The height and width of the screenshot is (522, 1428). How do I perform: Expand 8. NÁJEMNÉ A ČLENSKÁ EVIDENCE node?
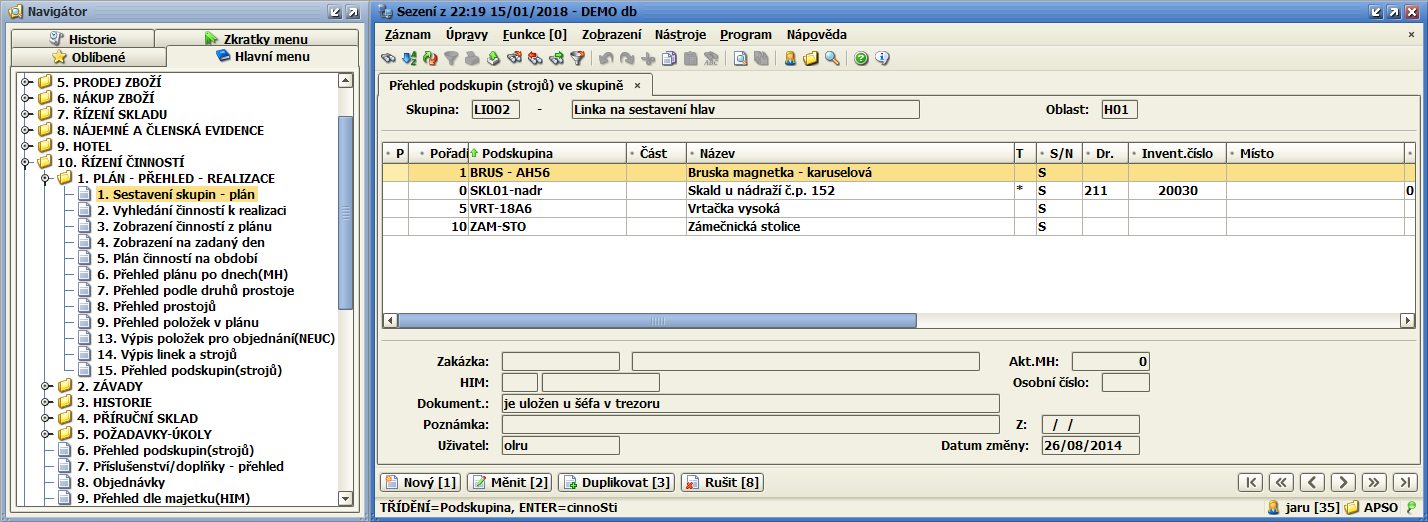26,130
